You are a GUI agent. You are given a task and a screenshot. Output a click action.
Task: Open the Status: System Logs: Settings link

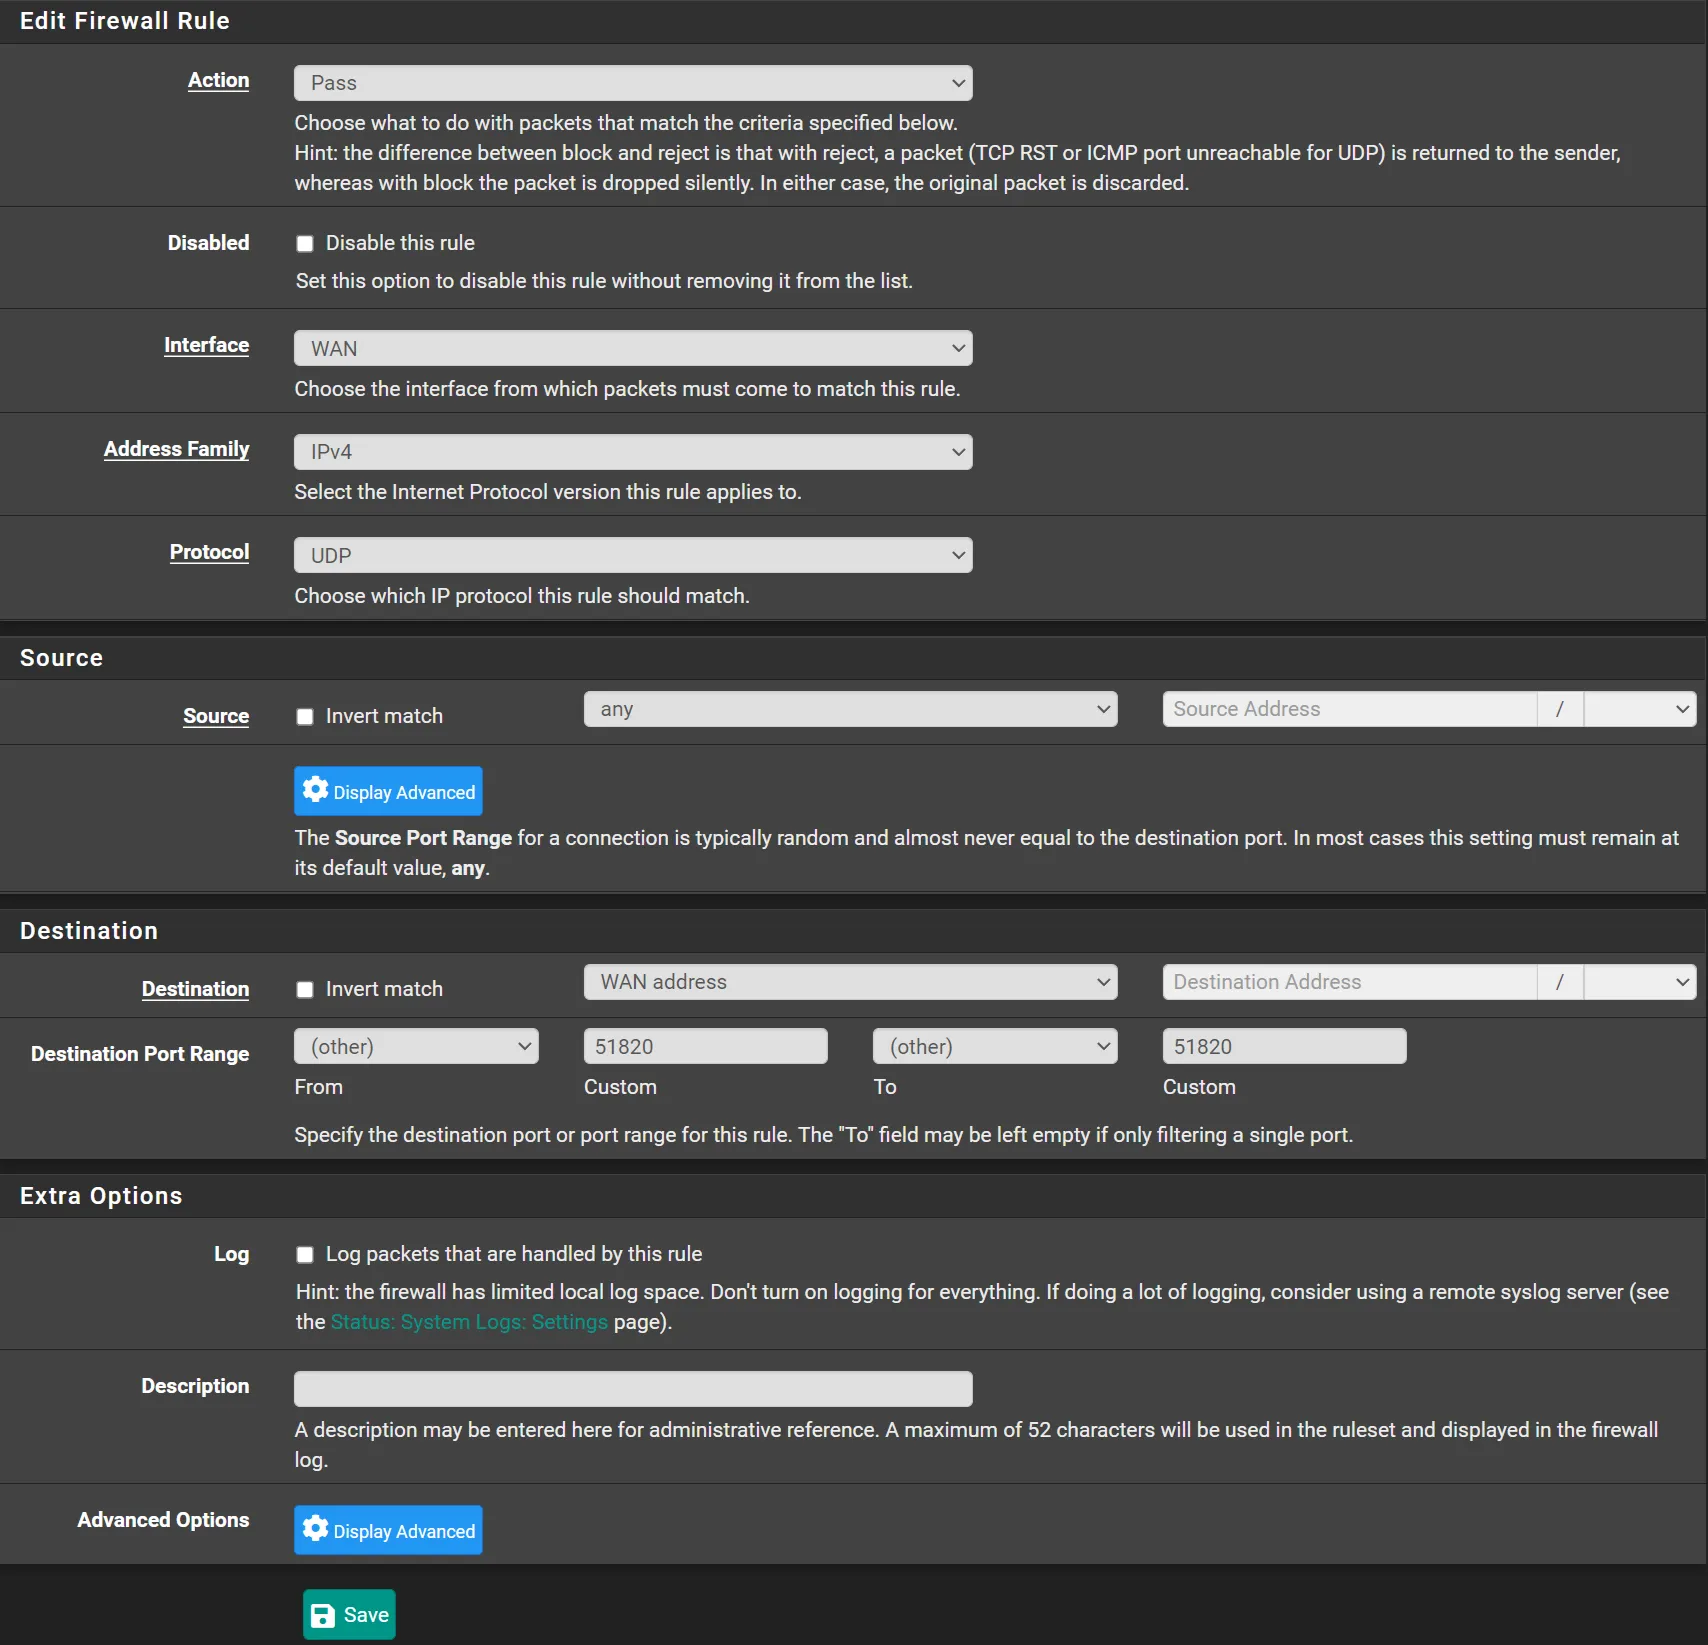[x=469, y=1322]
